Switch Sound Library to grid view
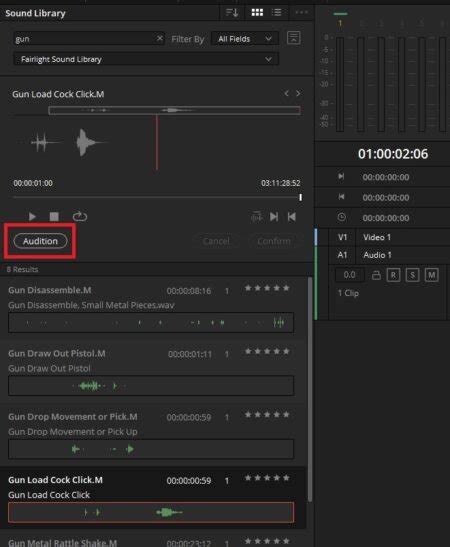Viewport: 450px width, 547px height. pos(257,13)
